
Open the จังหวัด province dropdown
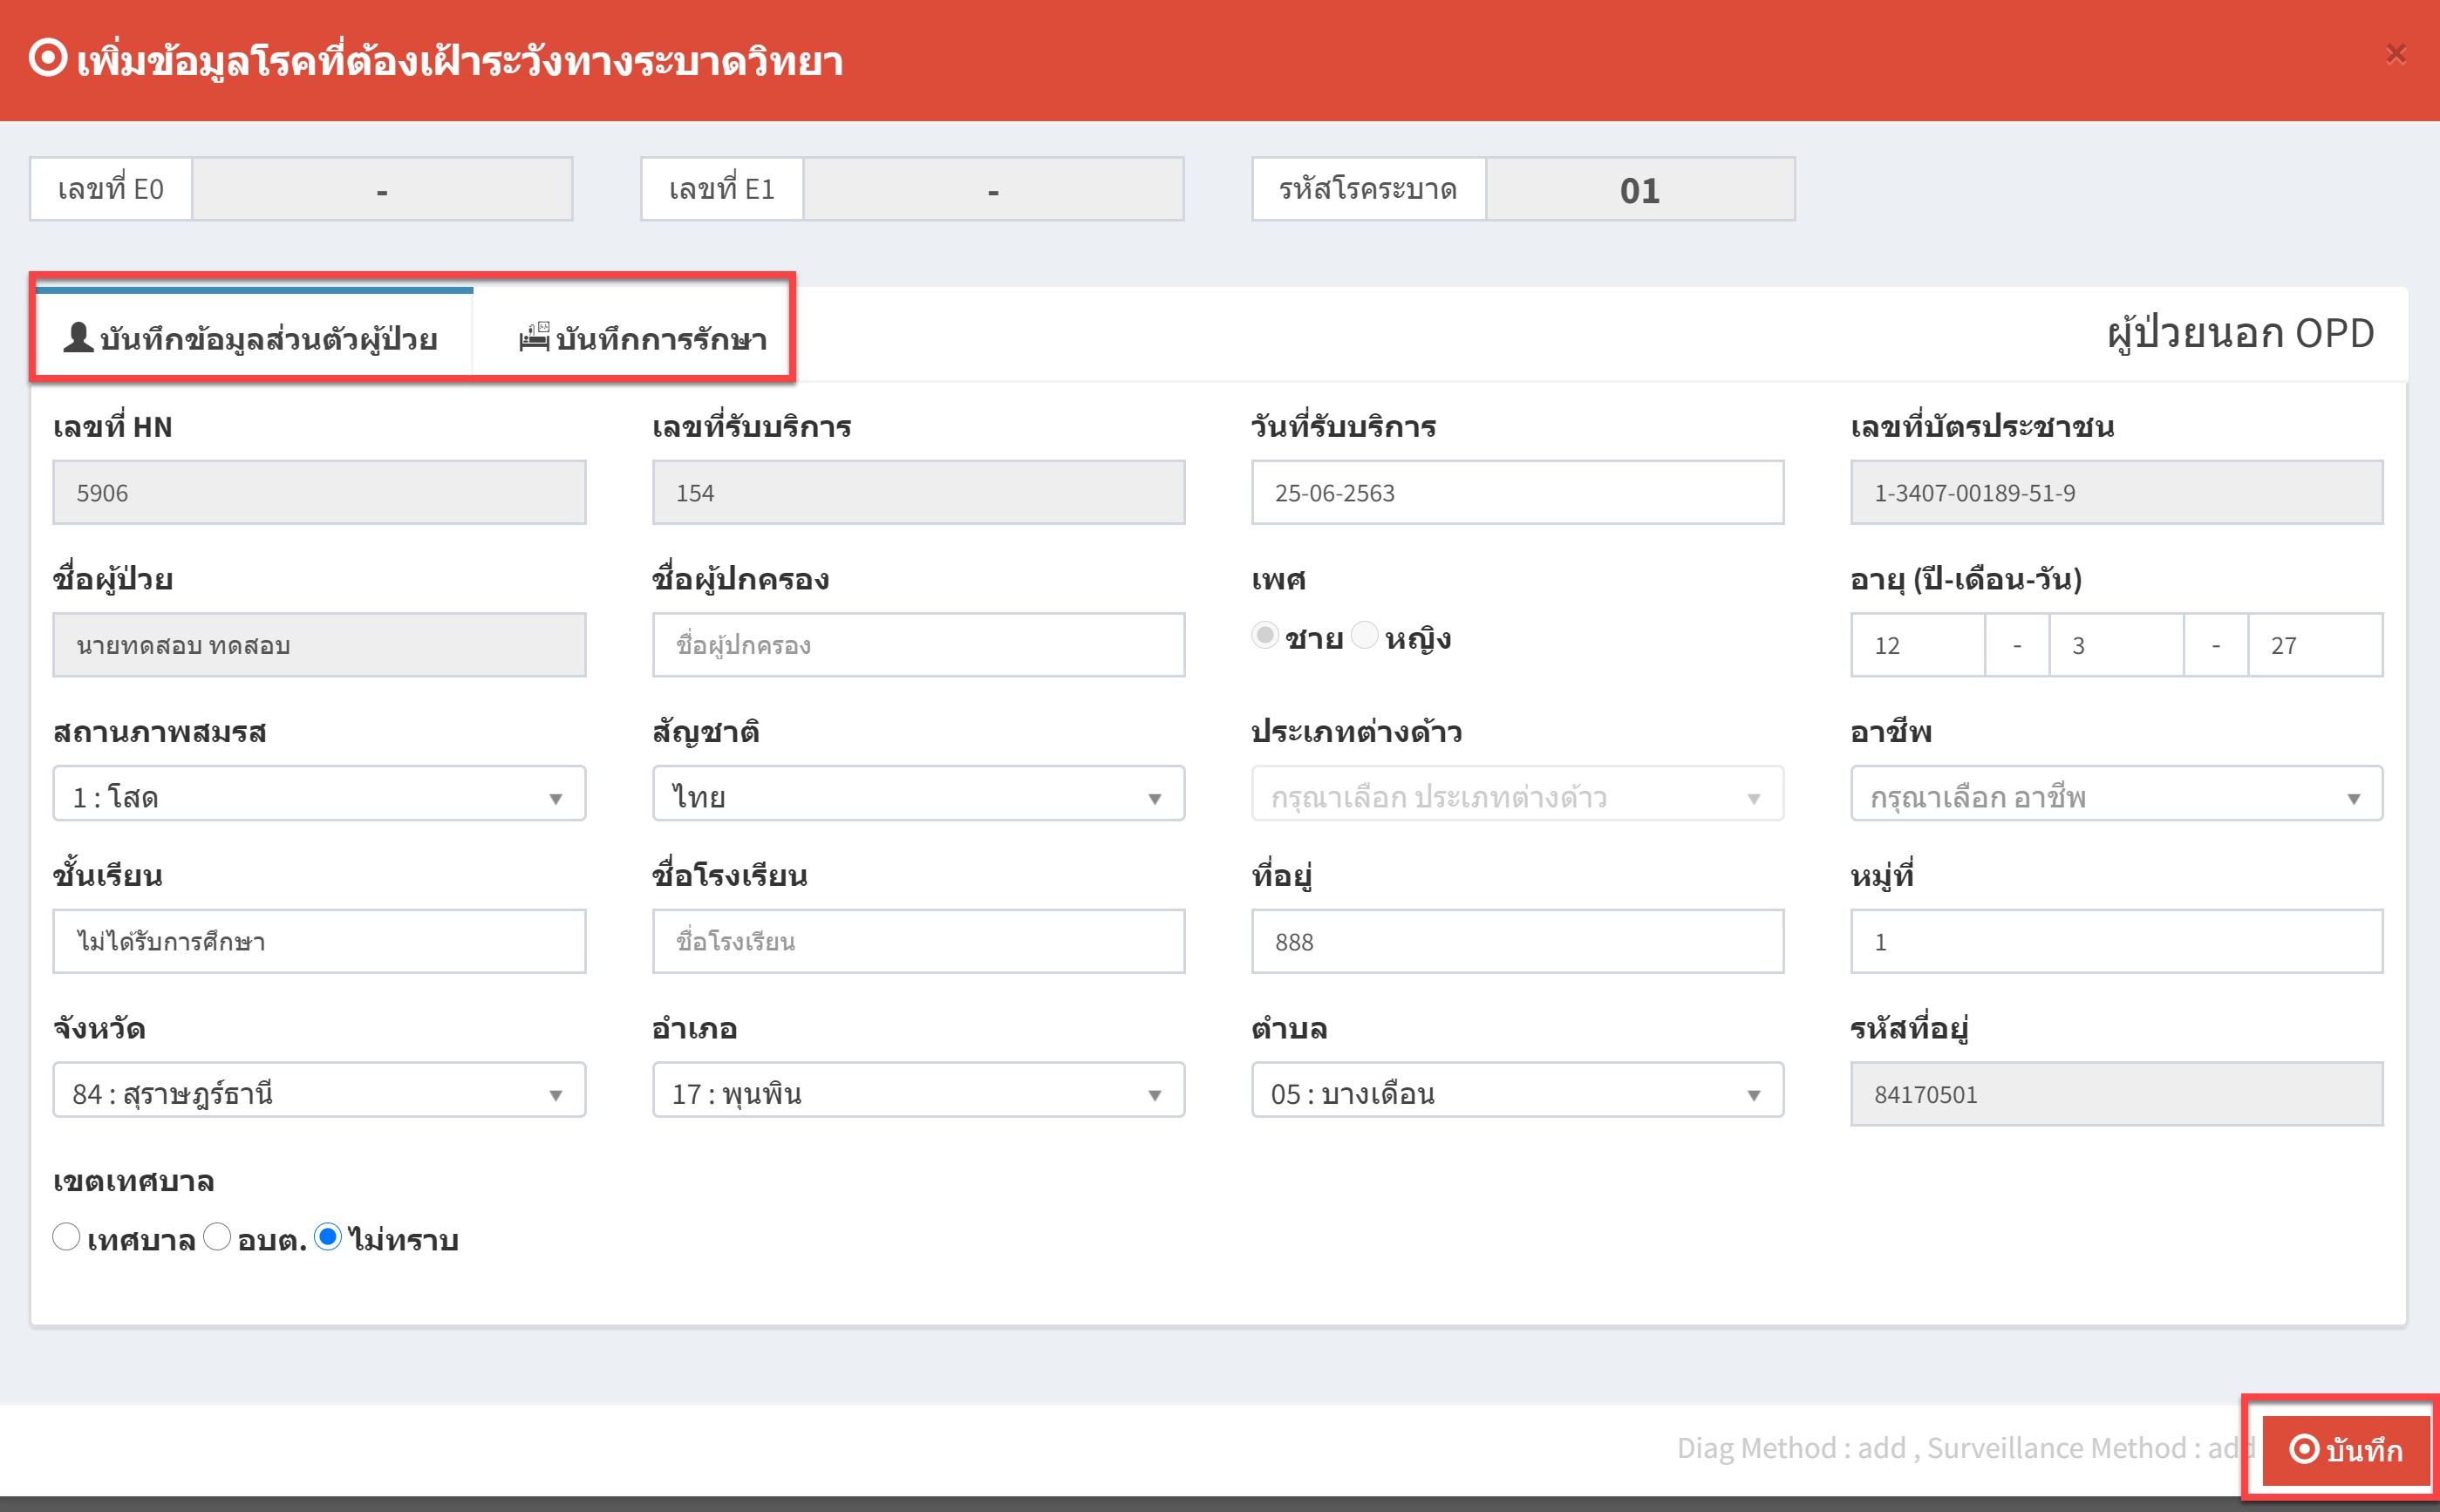[319, 1090]
